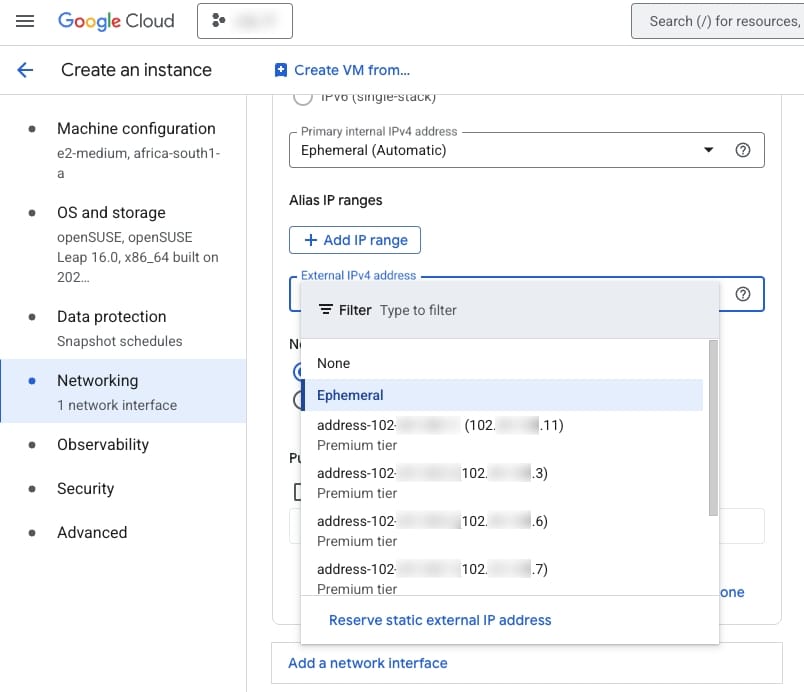This screenshot has width=804, height=692.
Task: Click the Create VM from icon
Action: [x=281, y=70]
